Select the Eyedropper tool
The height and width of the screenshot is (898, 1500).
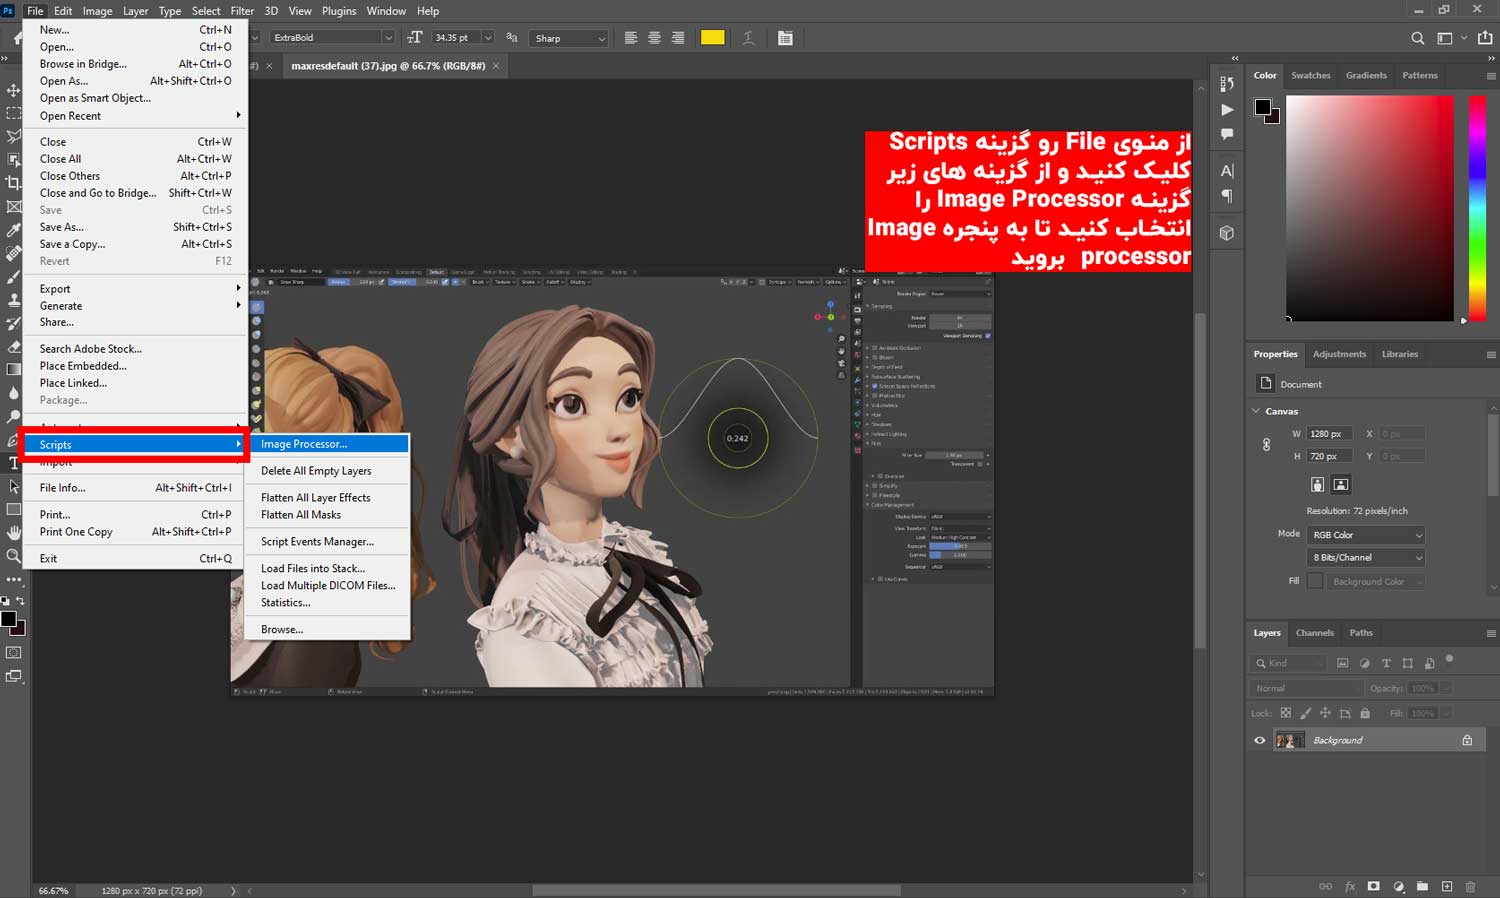pos(13,229)
